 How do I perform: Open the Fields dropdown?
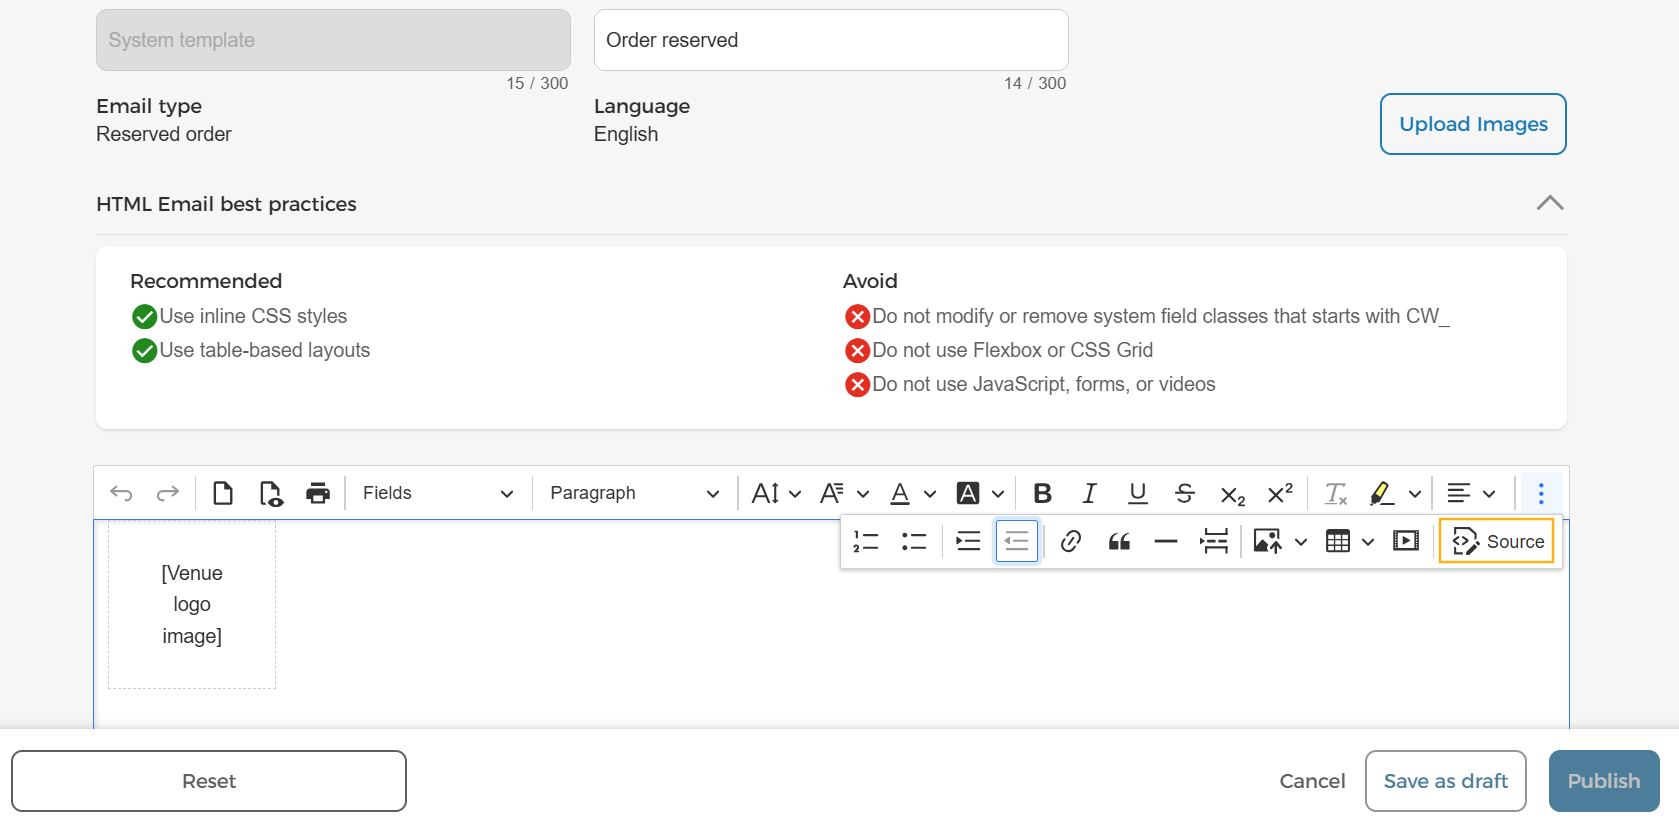(437, 493)
